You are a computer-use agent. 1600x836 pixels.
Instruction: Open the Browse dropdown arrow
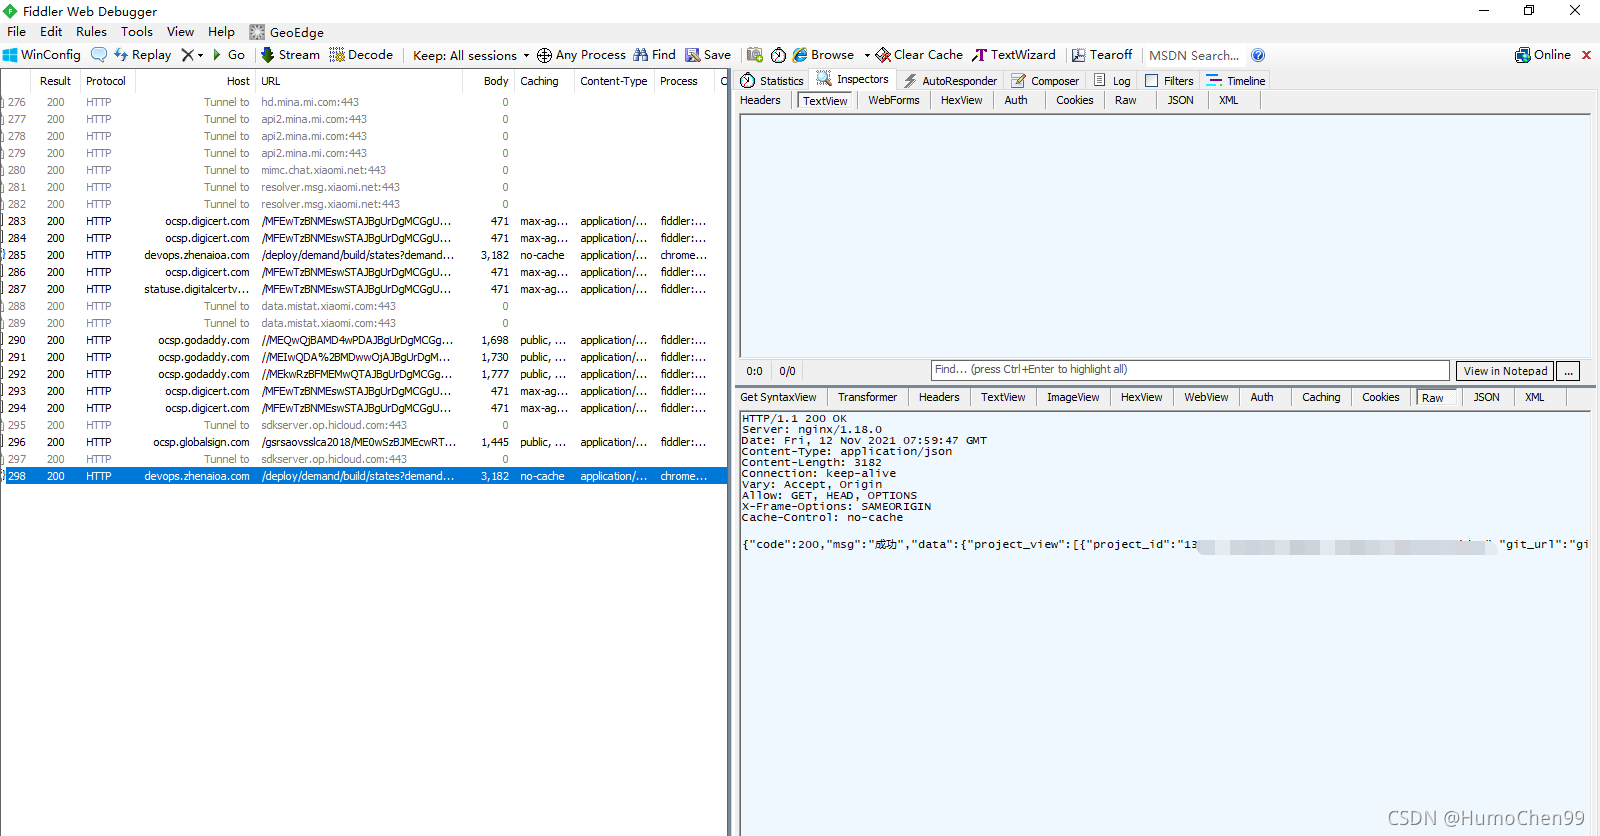click(x=867, y=55)
